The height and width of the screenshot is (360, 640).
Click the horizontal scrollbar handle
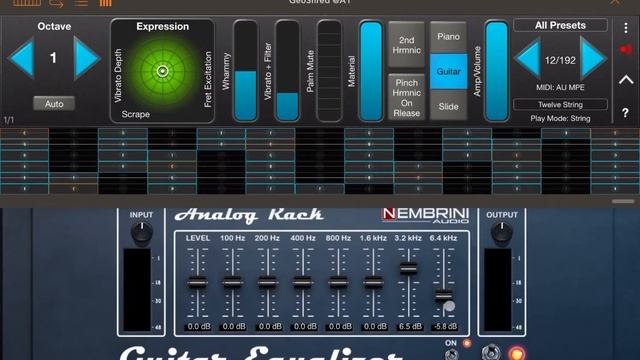tap(622, 201)
